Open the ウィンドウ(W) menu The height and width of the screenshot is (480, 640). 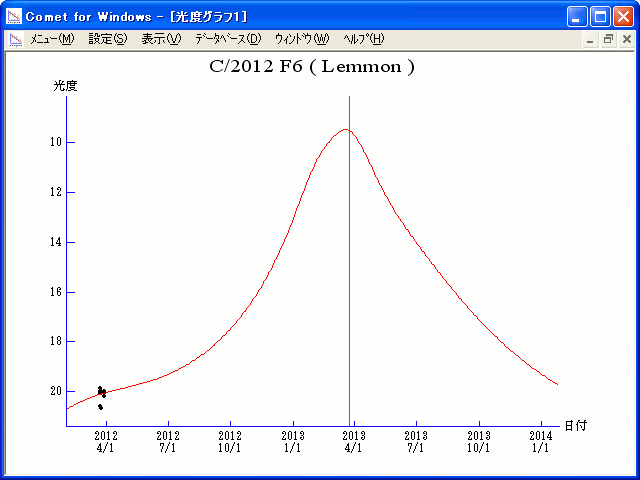click(x=302, y=39)
